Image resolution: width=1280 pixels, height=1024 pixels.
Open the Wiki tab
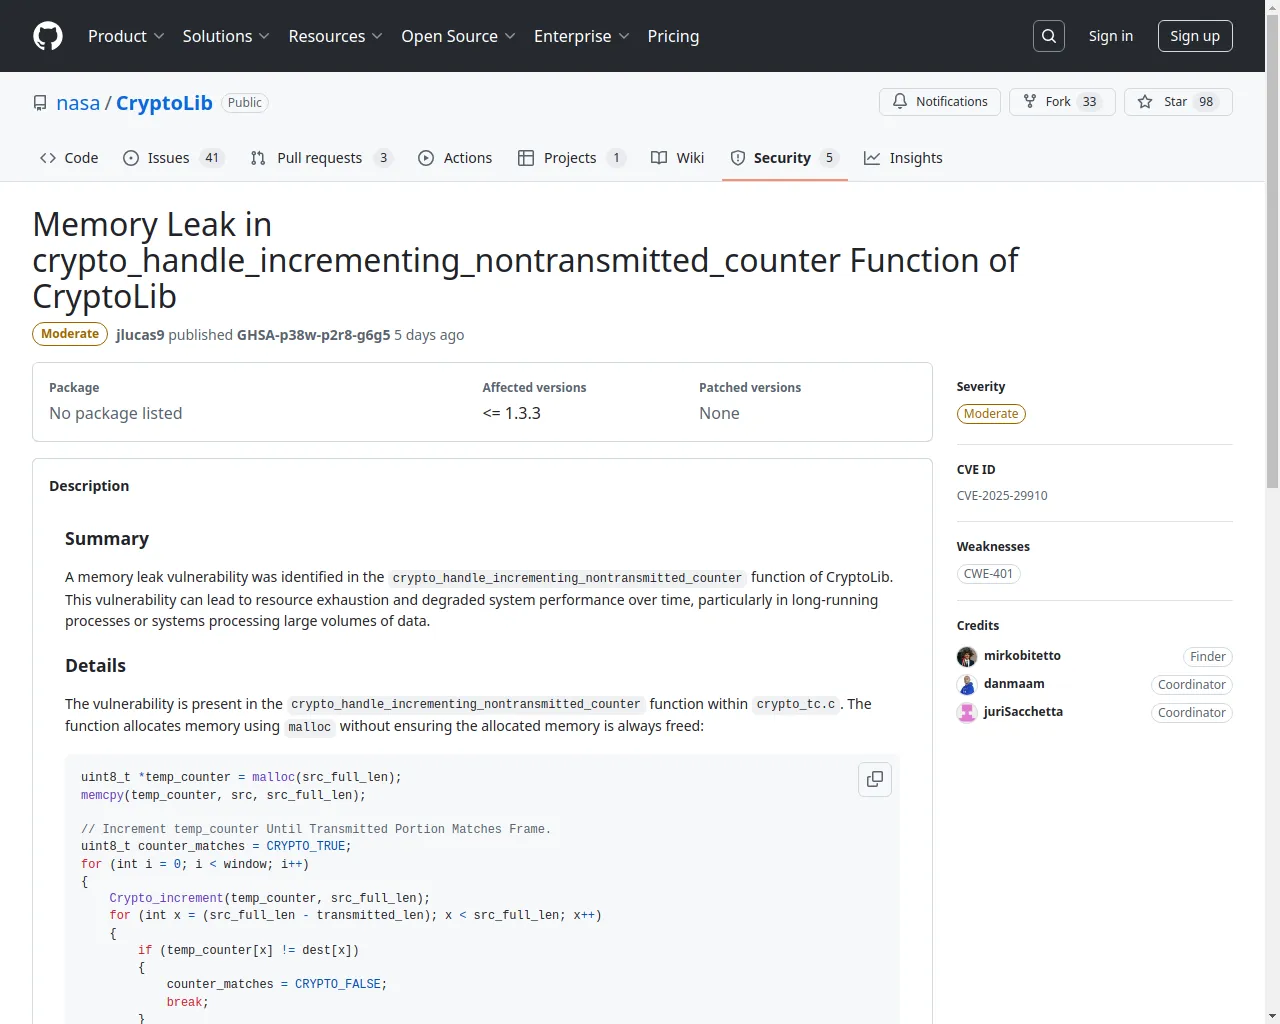pos(677,158)
